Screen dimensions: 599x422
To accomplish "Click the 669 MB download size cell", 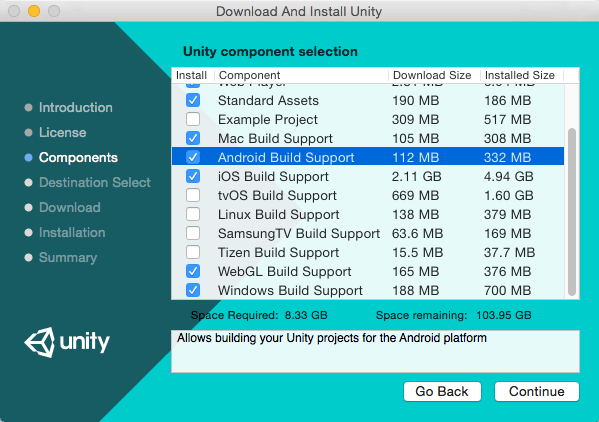I will click(415, 196).
